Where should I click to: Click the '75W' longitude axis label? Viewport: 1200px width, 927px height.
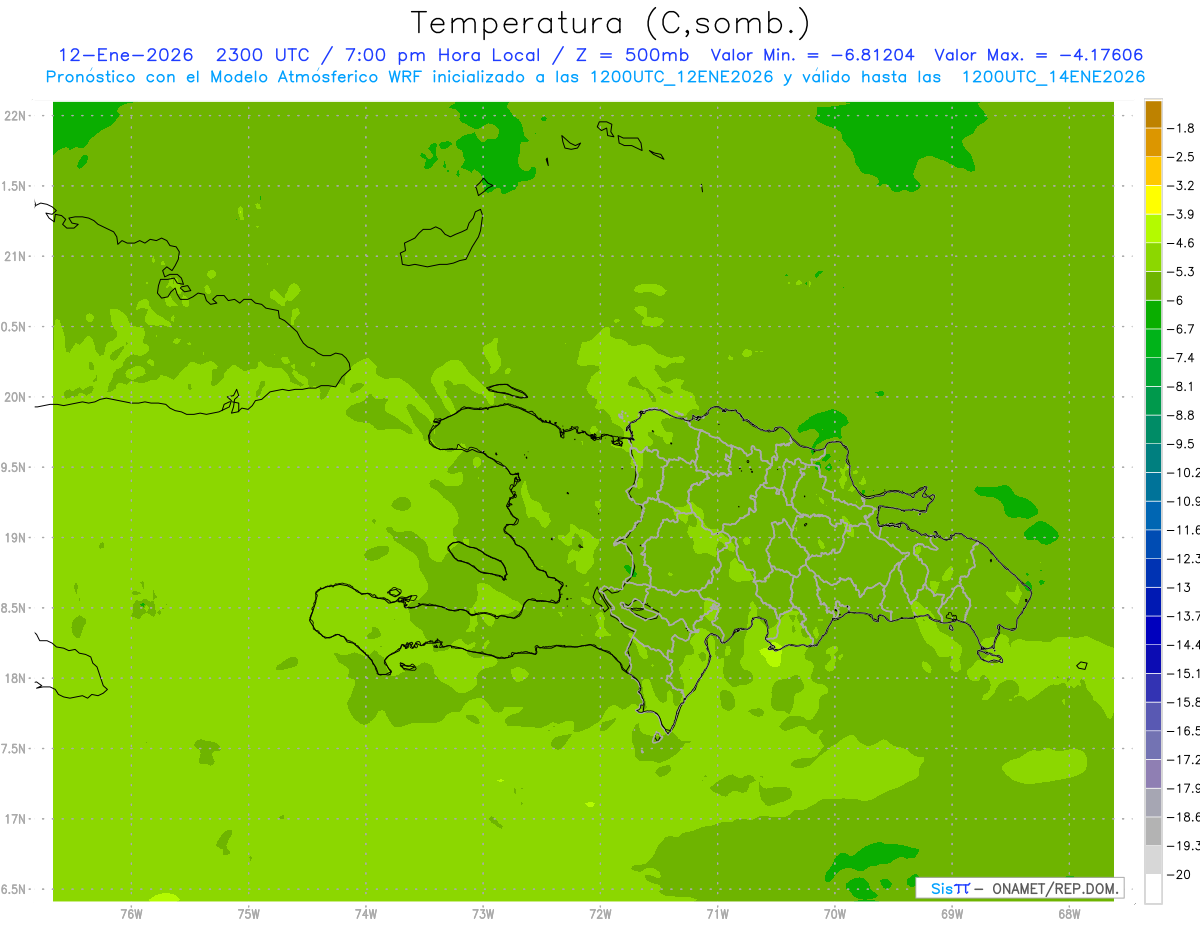[x=249, y=914]
